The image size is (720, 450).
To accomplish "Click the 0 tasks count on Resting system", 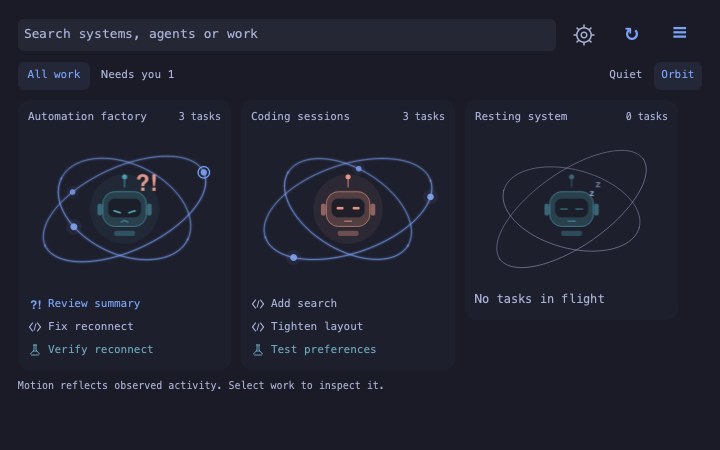I will click(x=647, y=117).
